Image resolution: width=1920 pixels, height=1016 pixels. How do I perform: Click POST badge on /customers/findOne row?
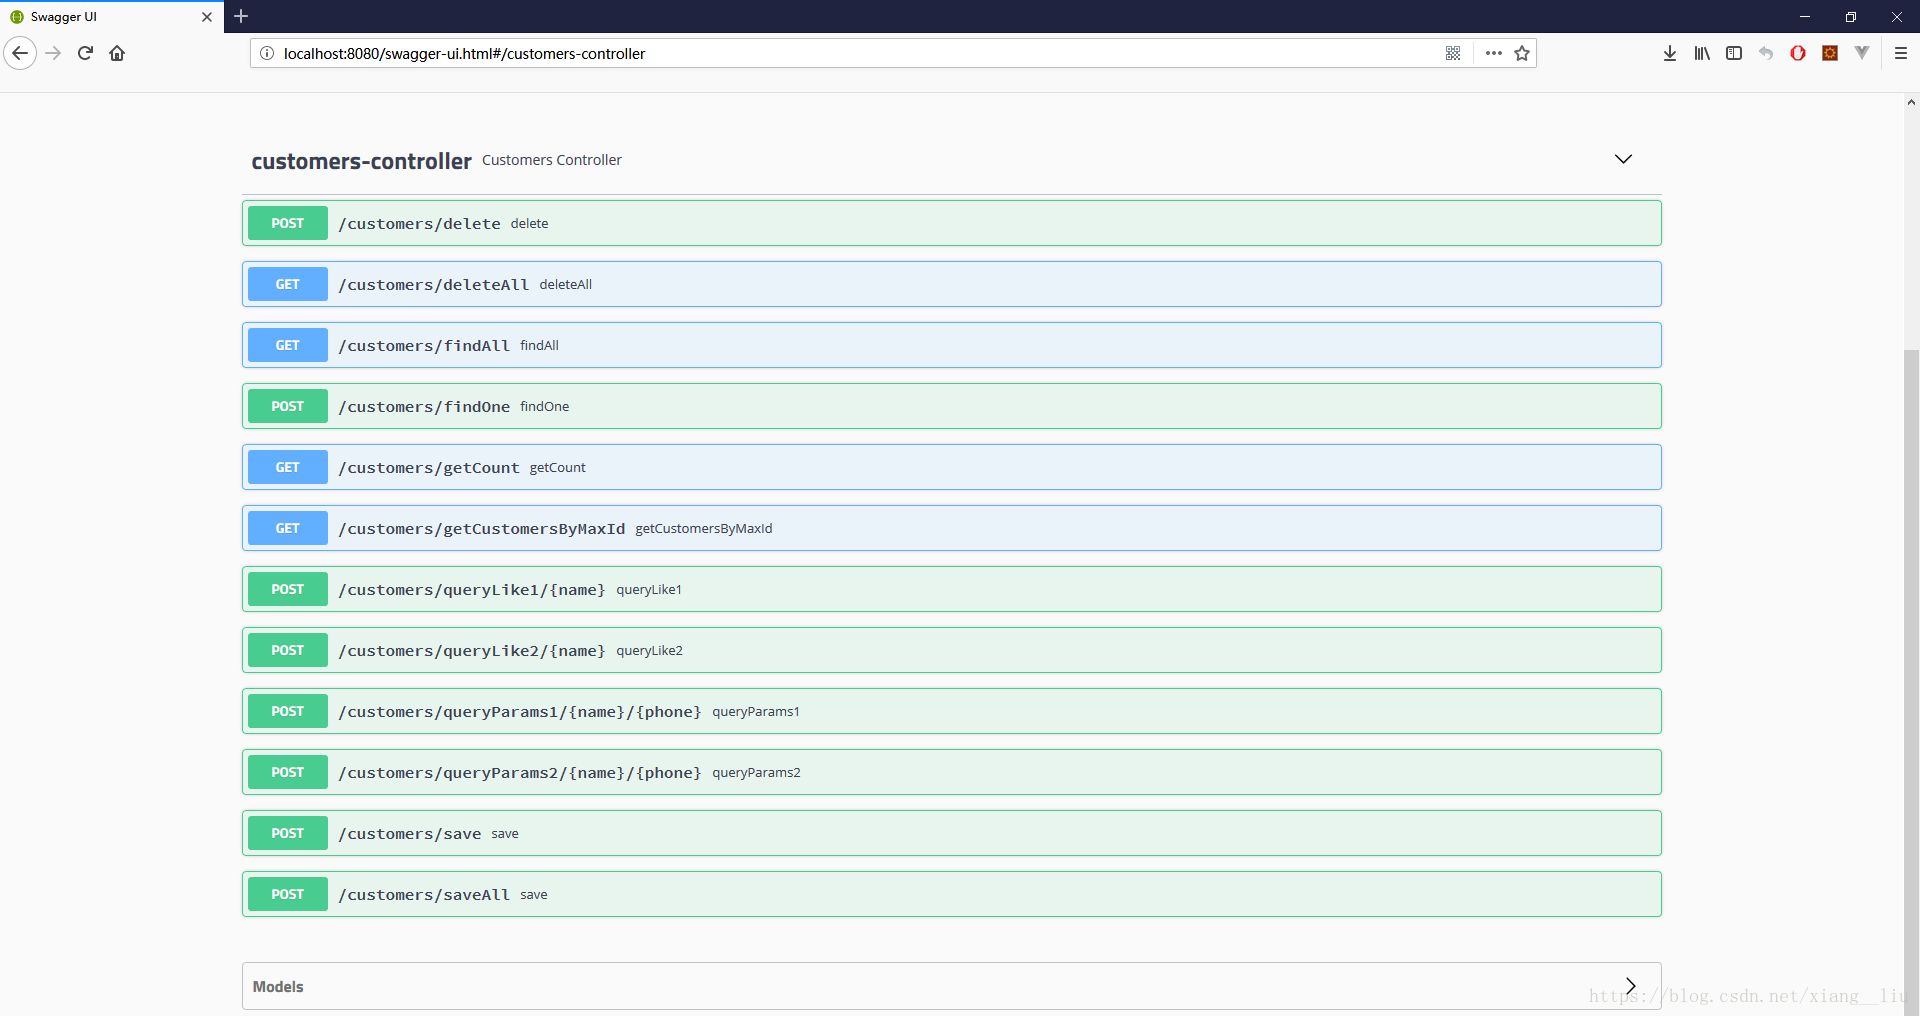[288, 406]
